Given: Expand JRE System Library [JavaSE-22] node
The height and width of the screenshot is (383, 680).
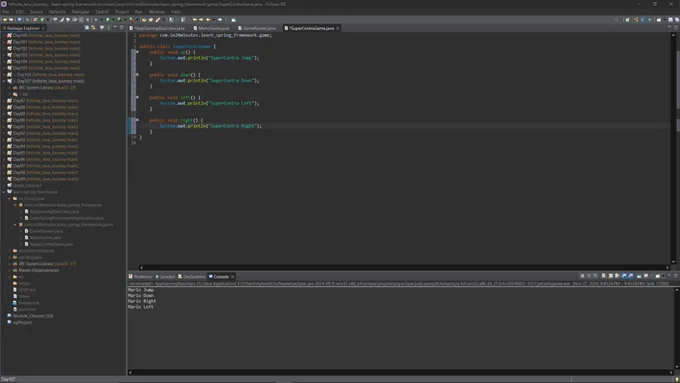Looking at the screenshot, I should 10,88.
